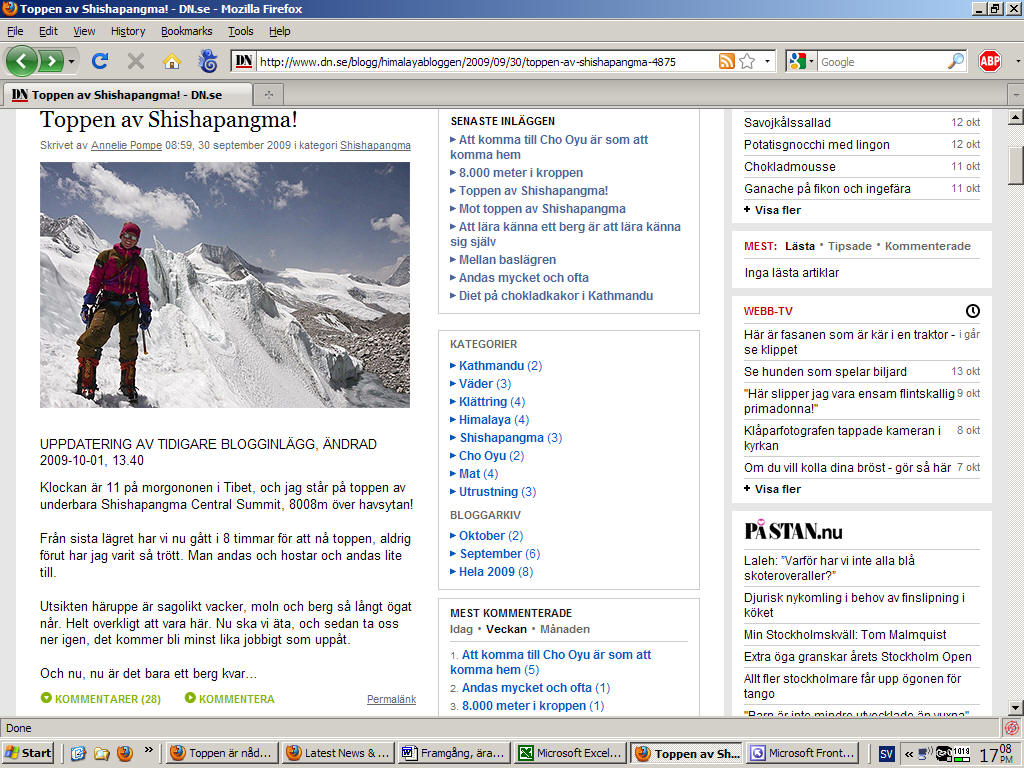Click the SV language indicator in tray
Viewport: 1024px width, 768px height.
point(886,754)
